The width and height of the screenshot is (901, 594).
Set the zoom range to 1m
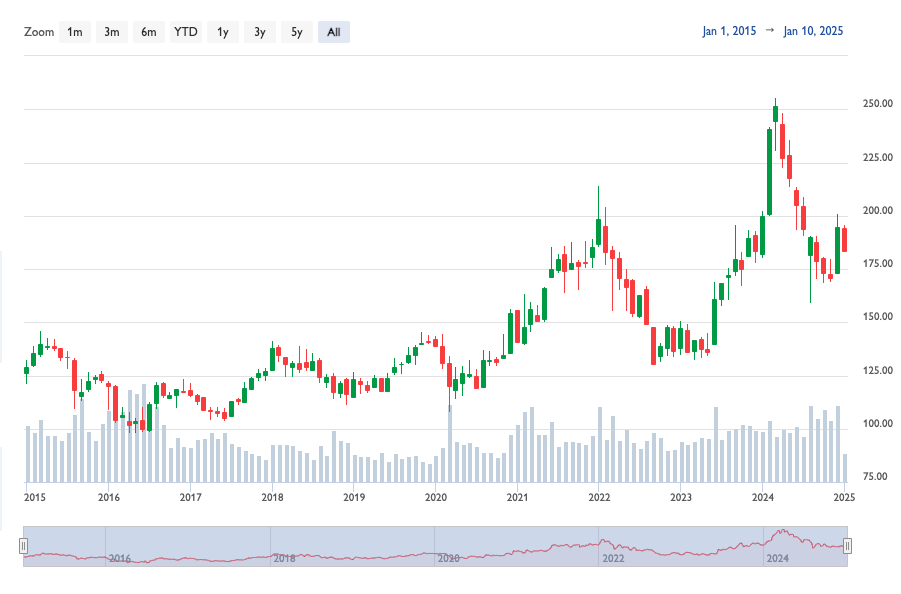pyautogui.click(x=75, y=32)
